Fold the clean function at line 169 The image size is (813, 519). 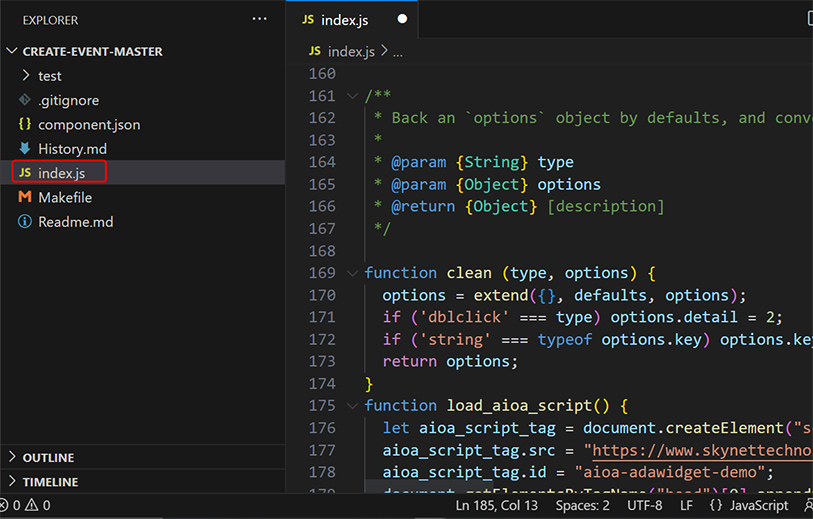tap(351, 273)
